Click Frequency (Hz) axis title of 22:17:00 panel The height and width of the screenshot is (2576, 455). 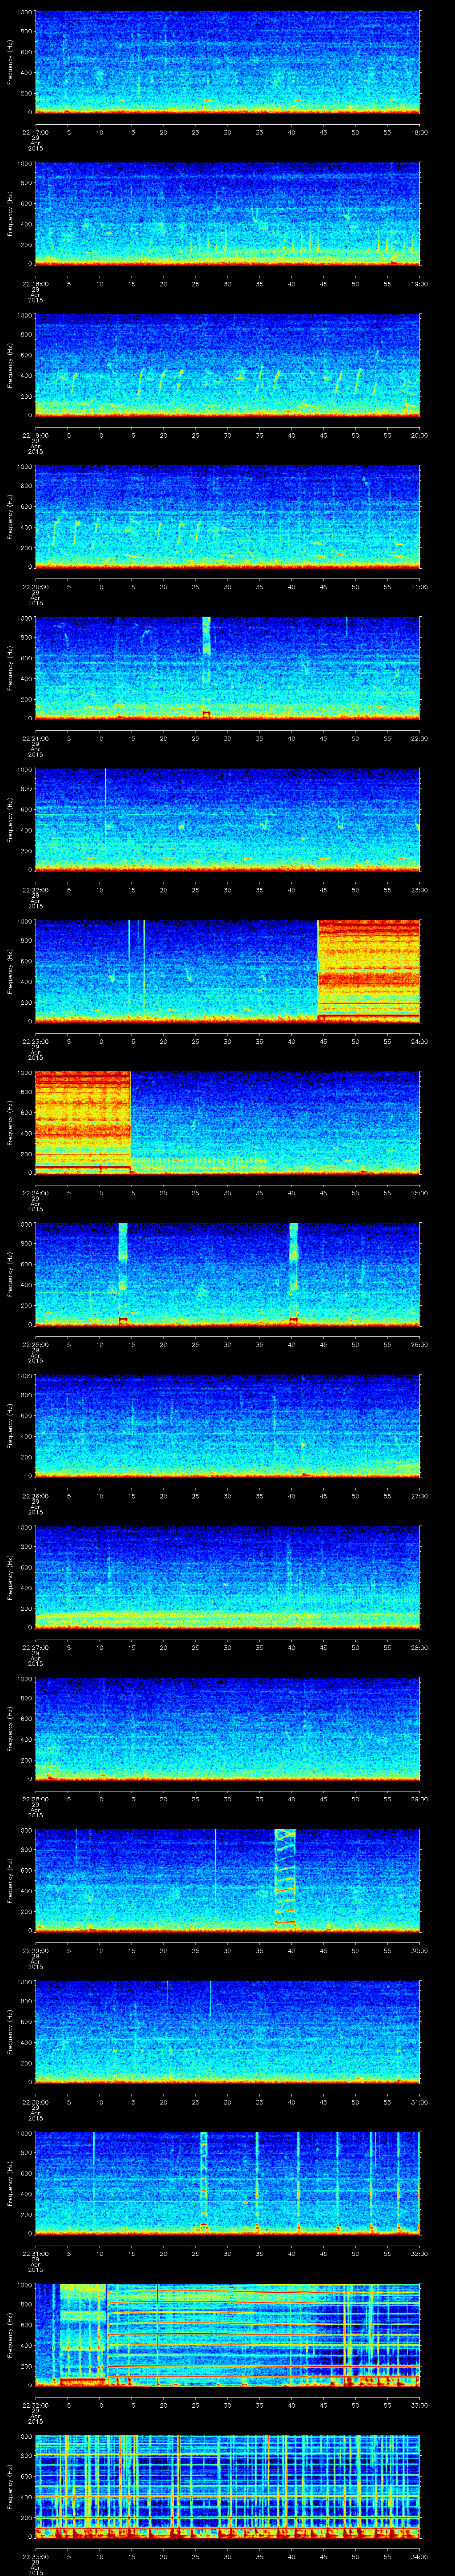pyautogui.click(x=11, y=62)
